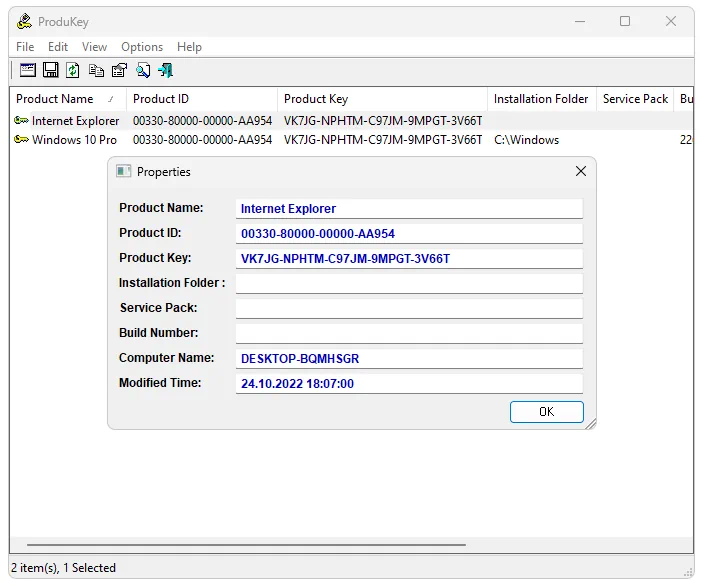Sort by Product Name column header
Image resolution: width=705 pixels, height=586 pixels.
(68, 98)
